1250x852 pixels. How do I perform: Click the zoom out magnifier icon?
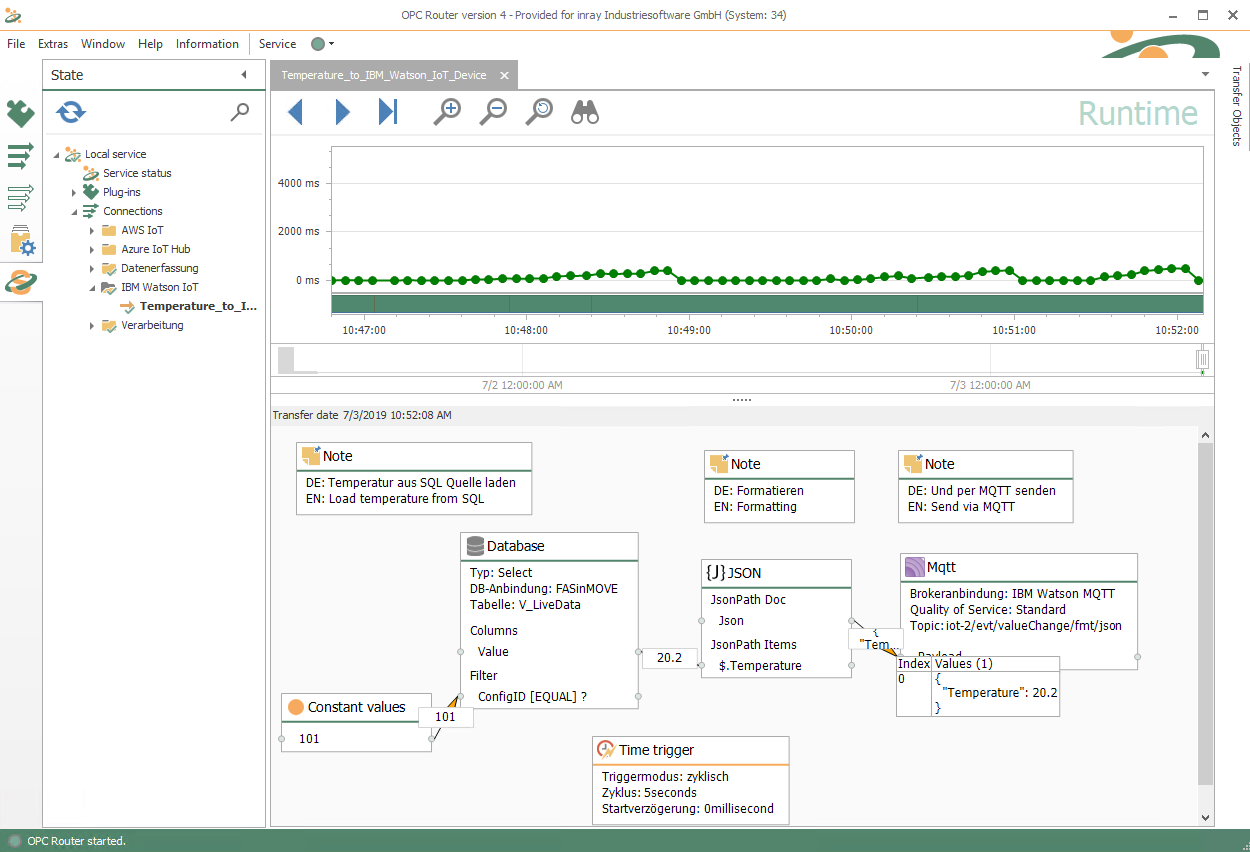point(492,112)
